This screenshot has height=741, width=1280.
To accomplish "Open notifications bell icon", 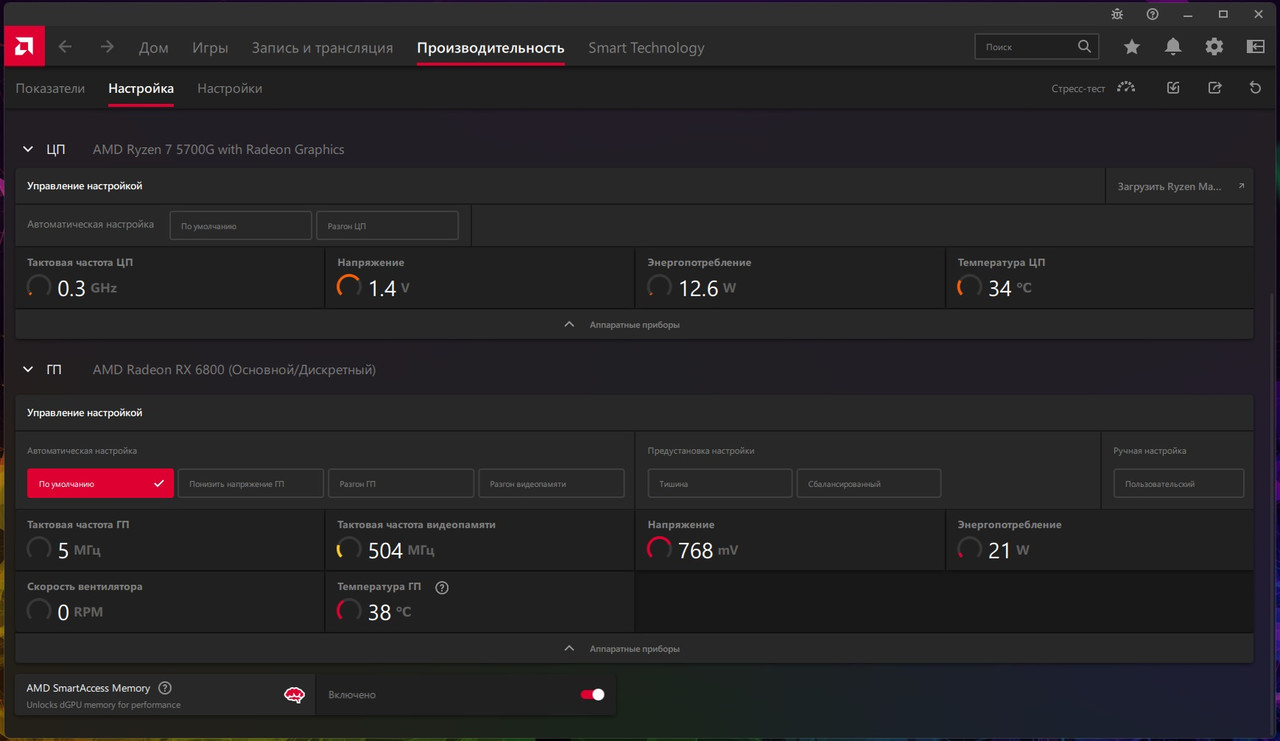I will pos(1173,47).
